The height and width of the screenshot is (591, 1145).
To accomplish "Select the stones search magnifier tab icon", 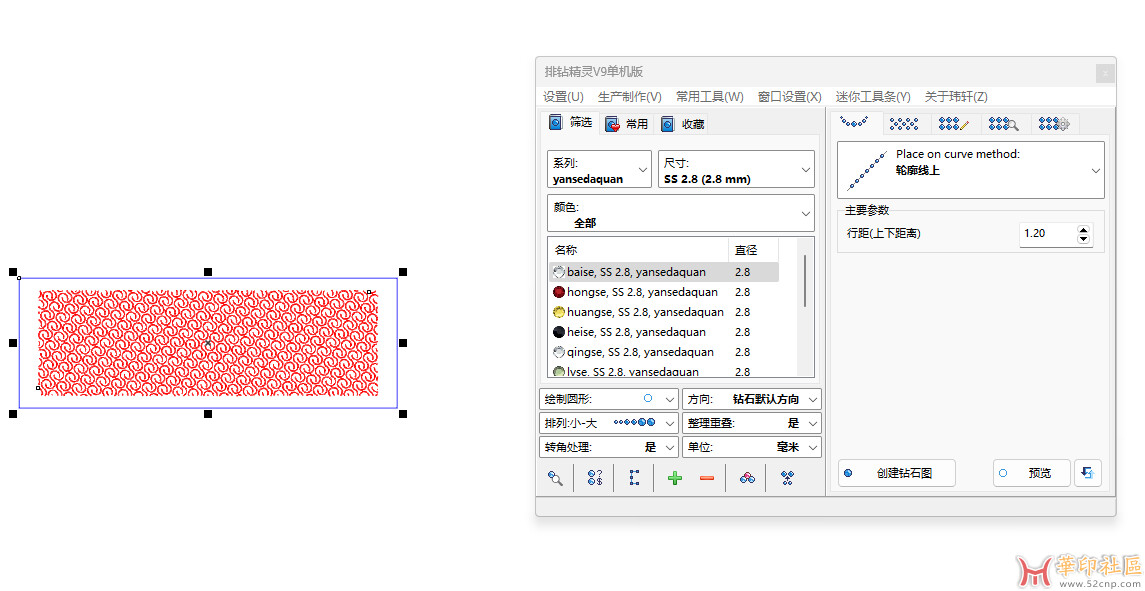I will coord(1003,124).
